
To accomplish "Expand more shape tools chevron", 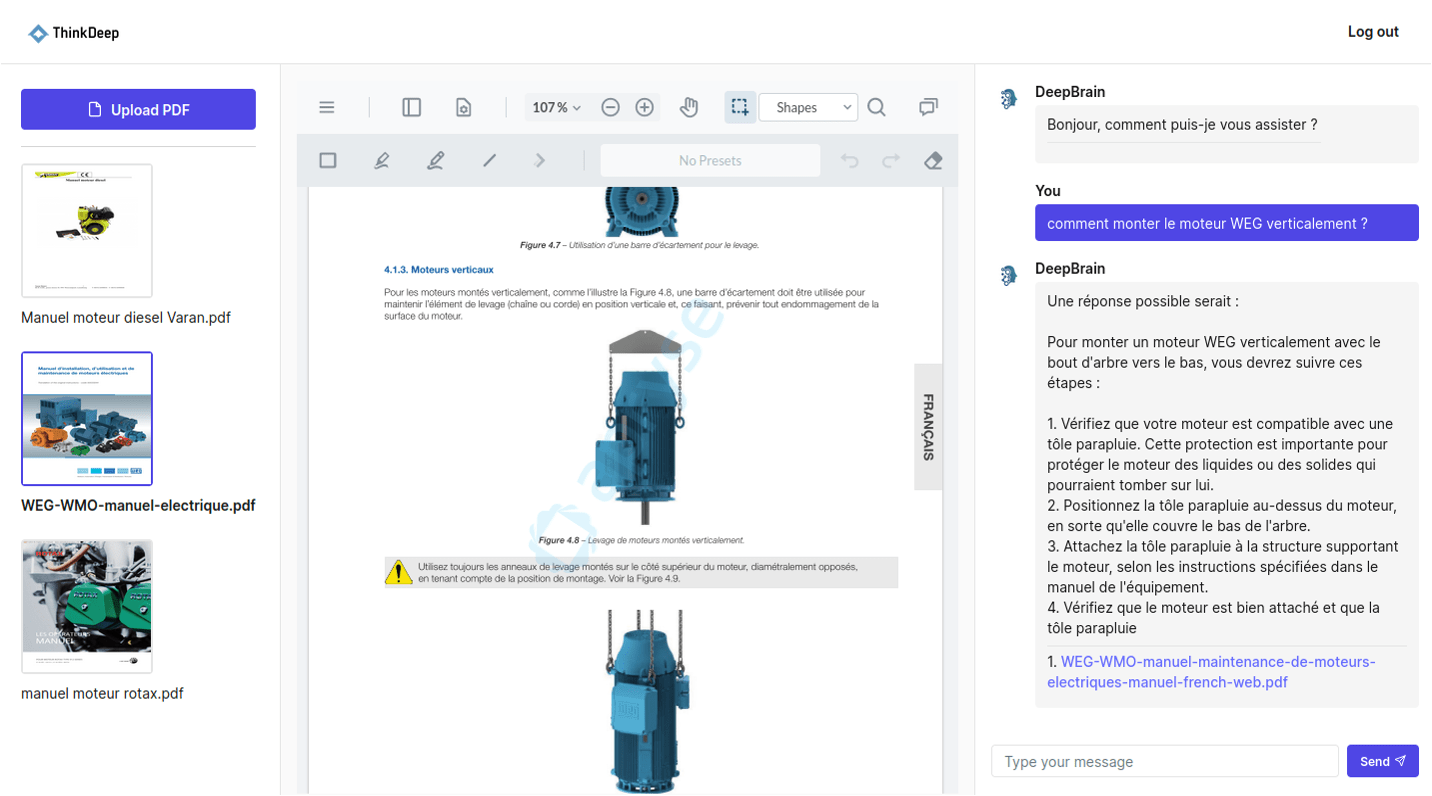I will click(x=541, y=161).
